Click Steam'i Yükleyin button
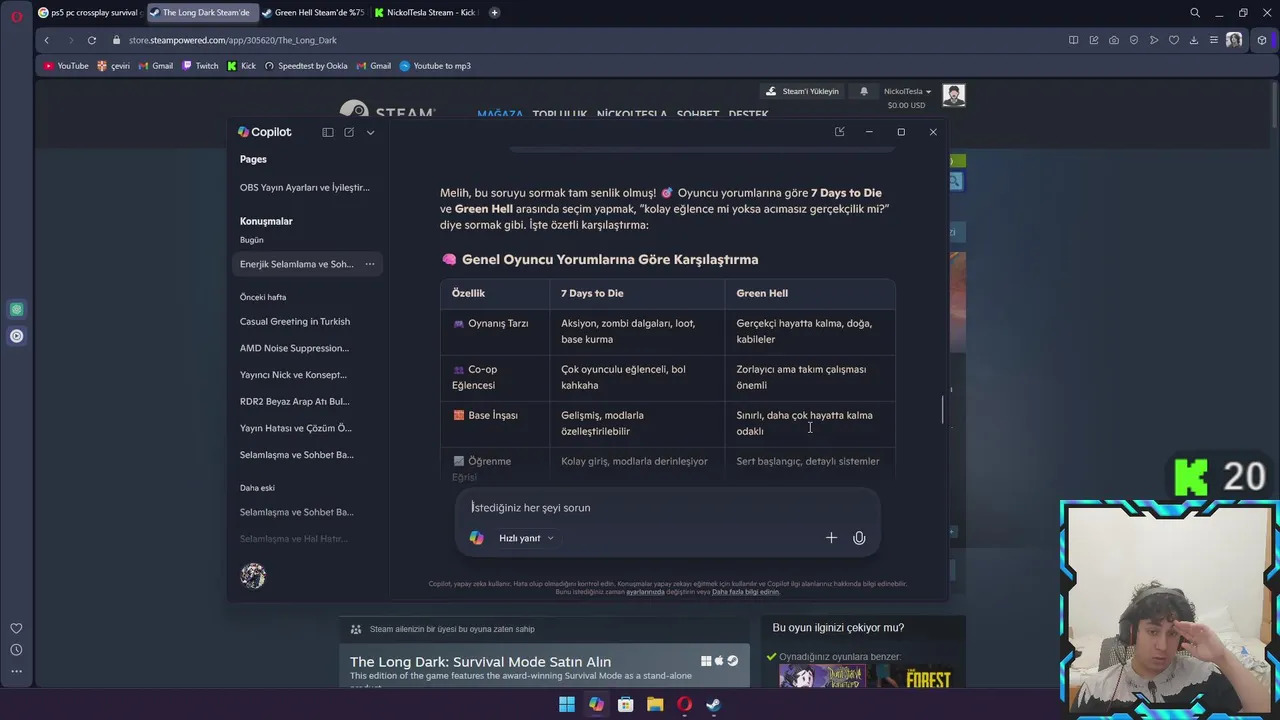This screenshot has height=720, width=1280. pyautogui.click(x=802, y=91)
